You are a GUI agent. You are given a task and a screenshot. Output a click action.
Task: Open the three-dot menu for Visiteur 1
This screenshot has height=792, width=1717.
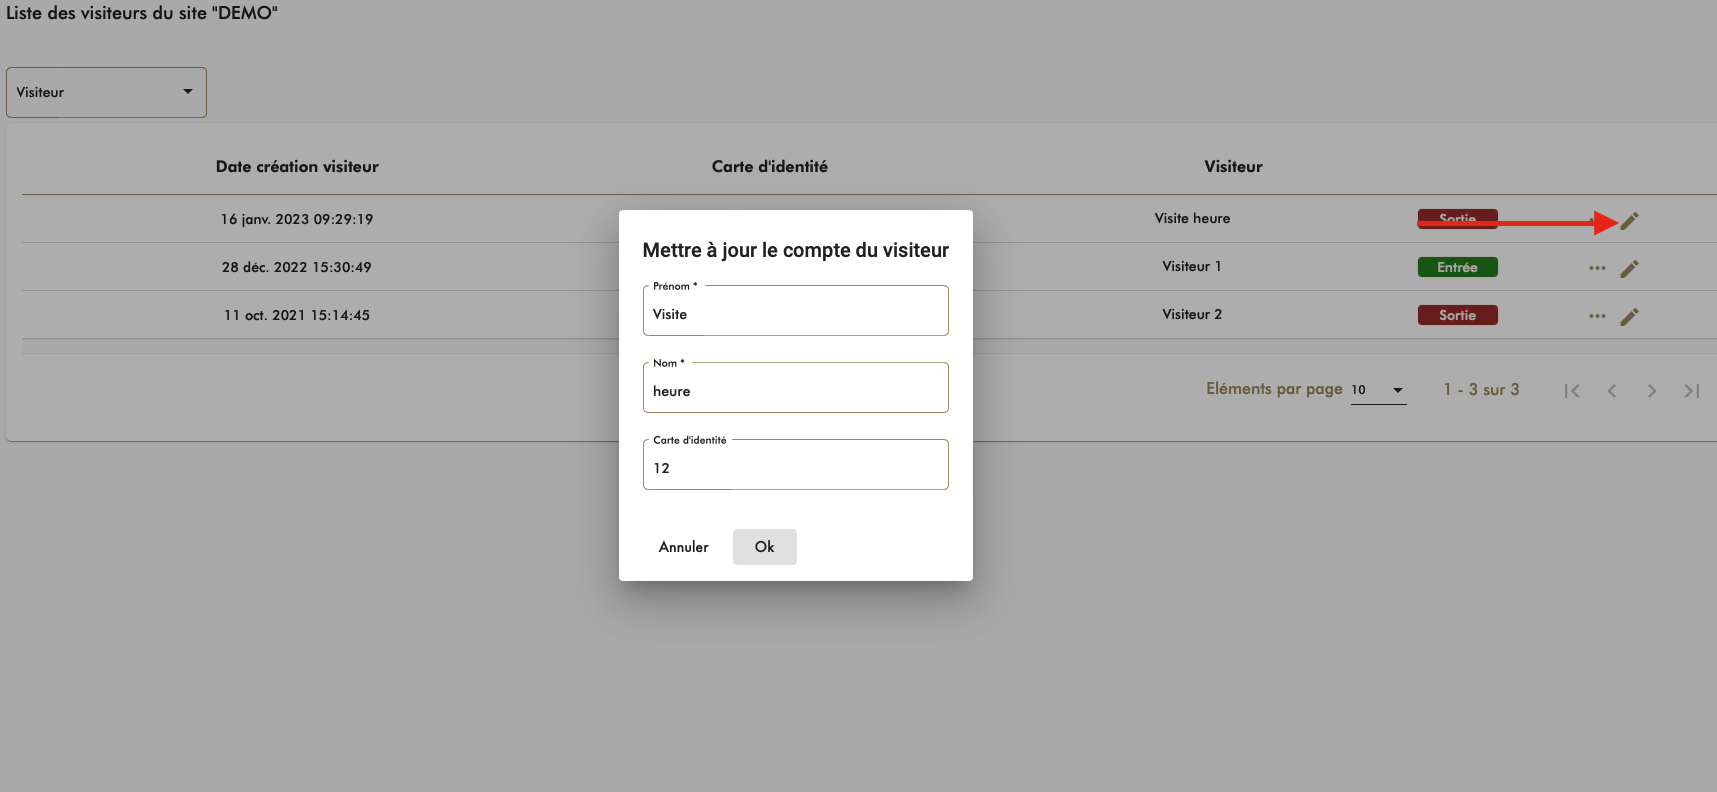point(1597,268)
